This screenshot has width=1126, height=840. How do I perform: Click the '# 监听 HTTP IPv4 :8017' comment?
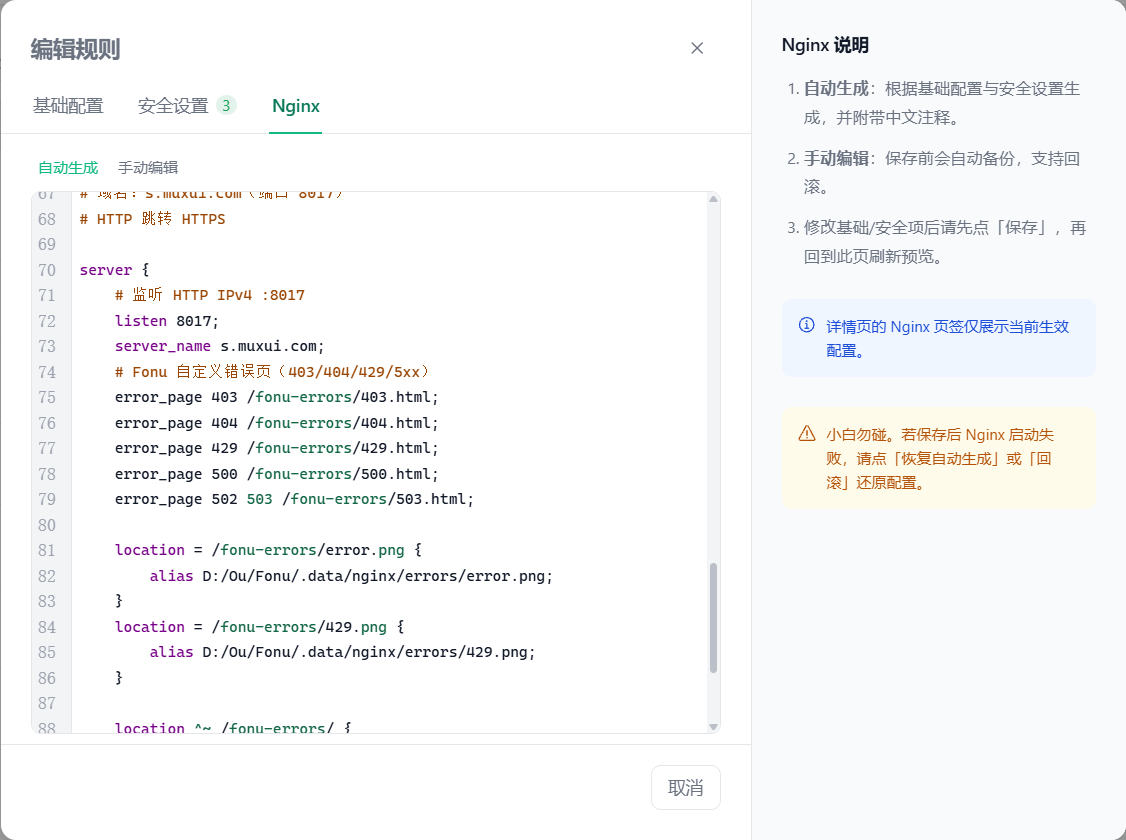(x=210, y=295)
